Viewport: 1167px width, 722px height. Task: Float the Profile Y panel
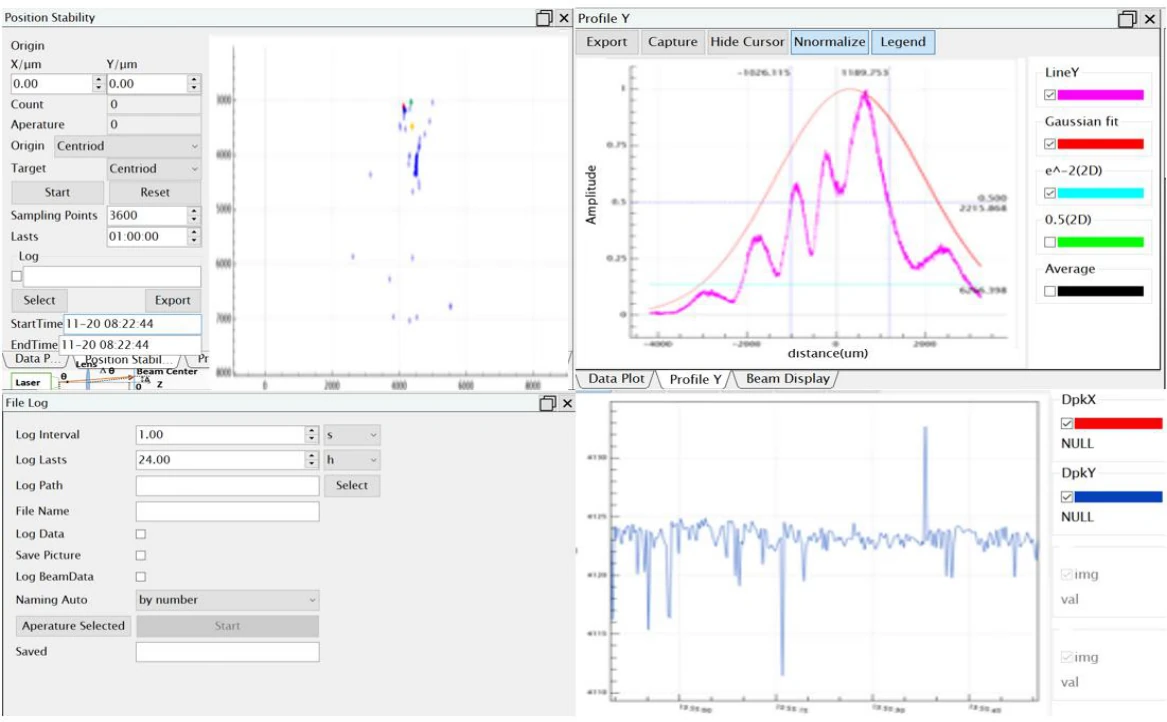(1128, 19)
